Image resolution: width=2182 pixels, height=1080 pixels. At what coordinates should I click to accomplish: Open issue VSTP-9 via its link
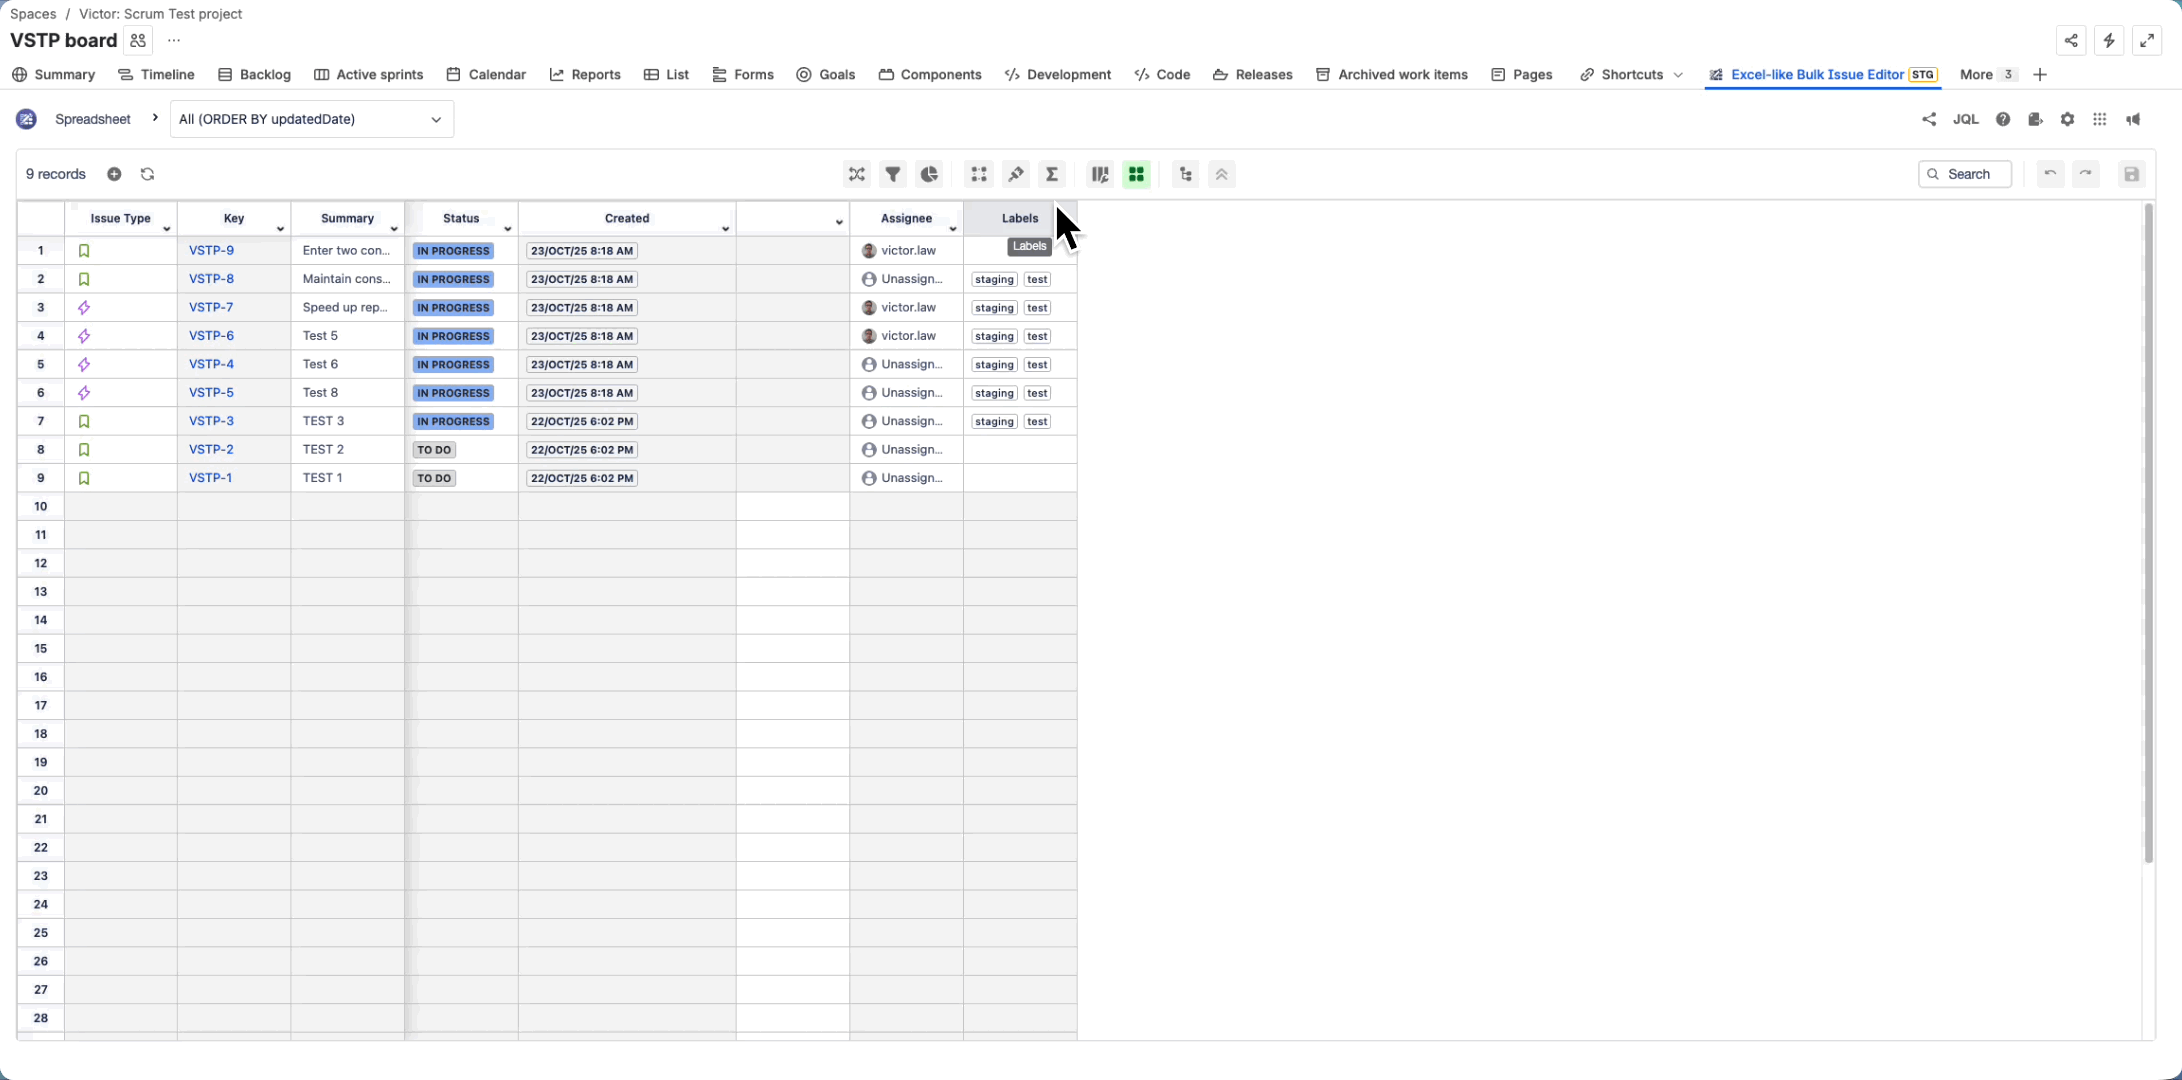(211, 250)
